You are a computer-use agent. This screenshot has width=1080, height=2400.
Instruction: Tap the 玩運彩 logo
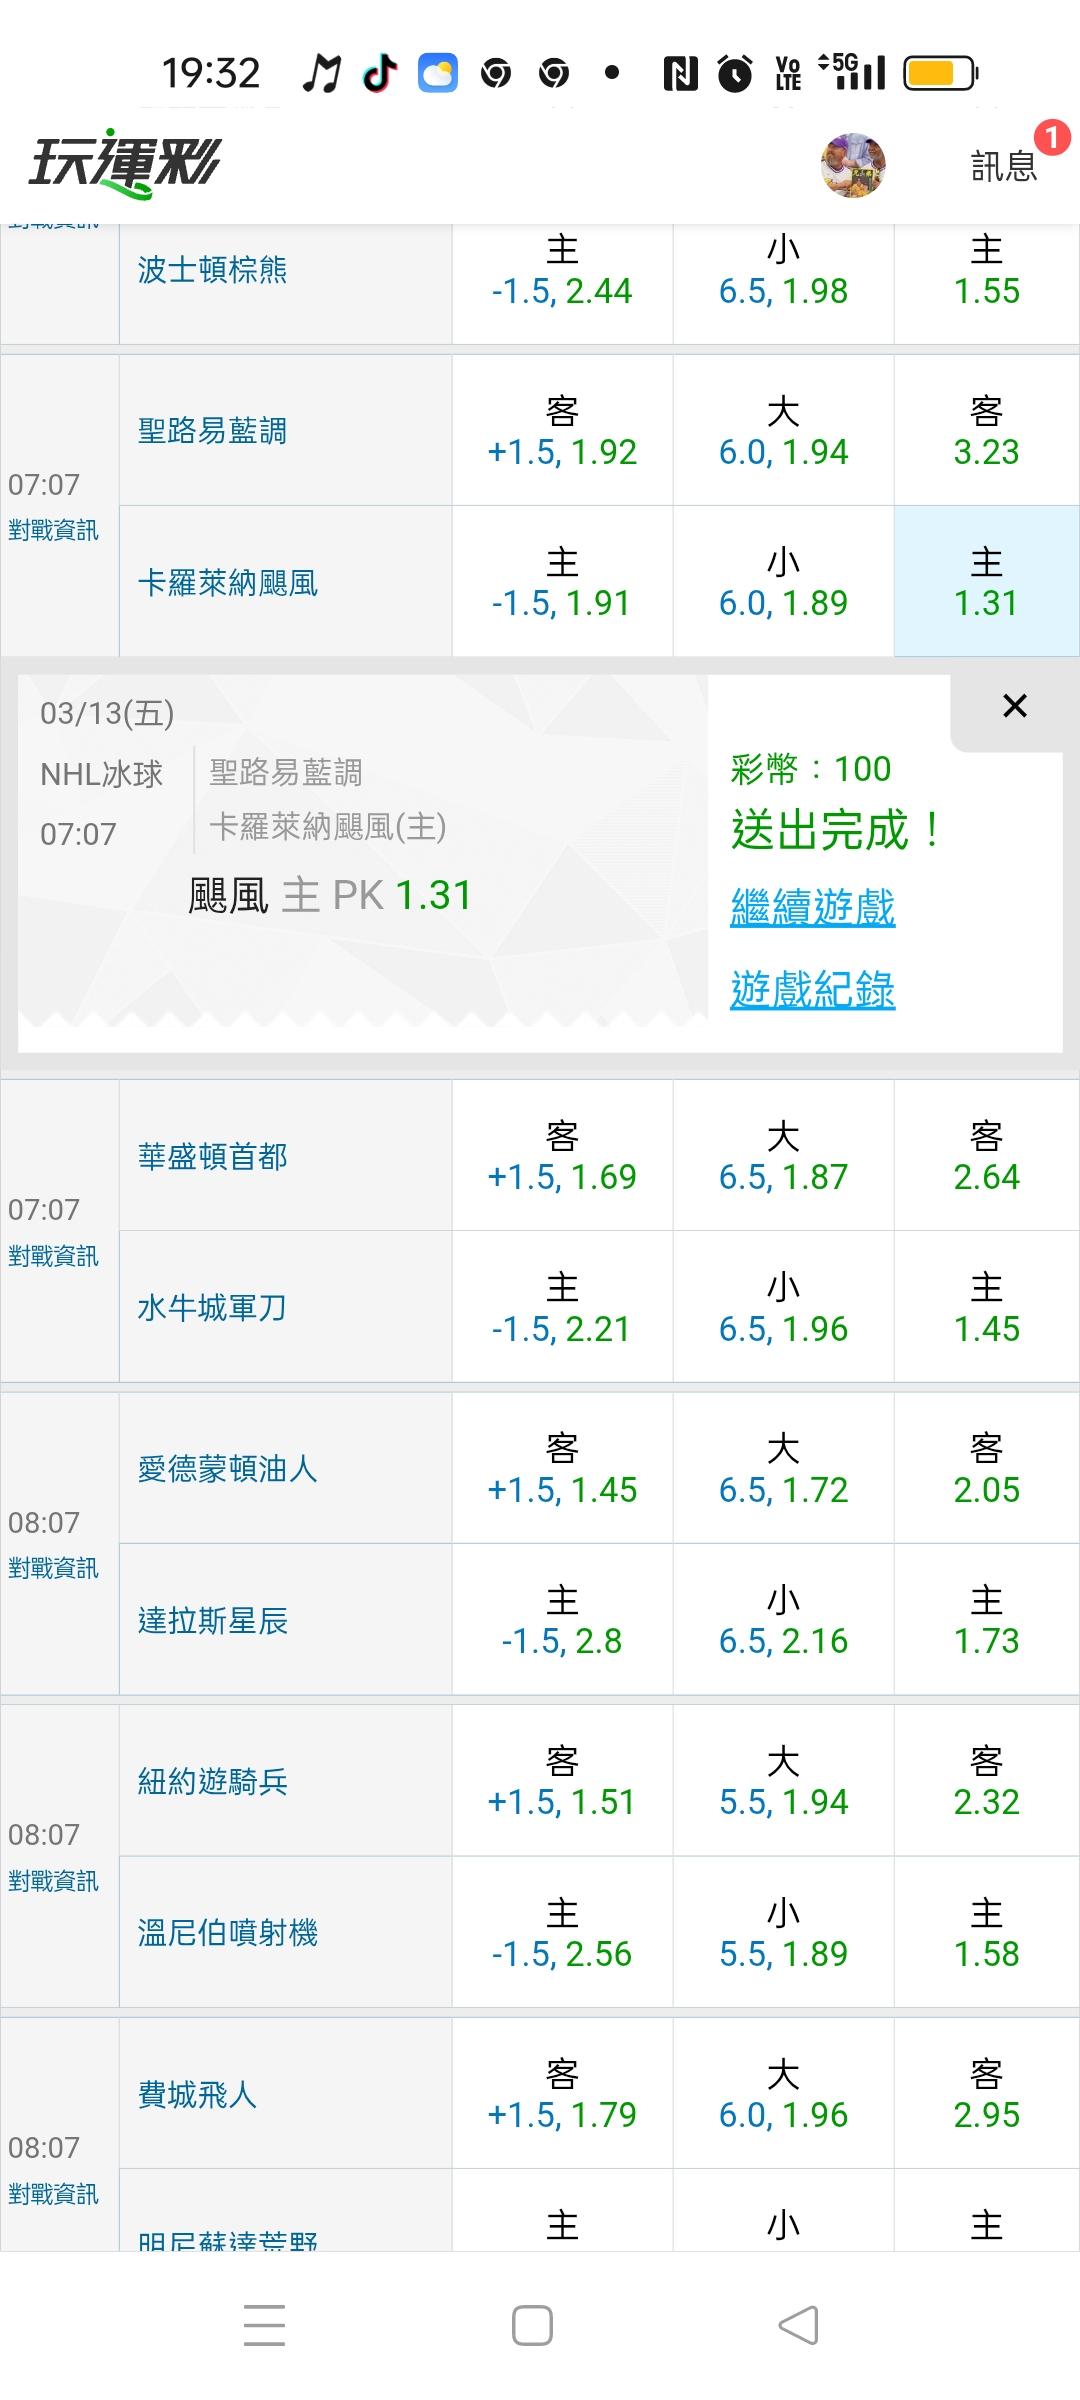pyautogui.click(x=124, y=164)
